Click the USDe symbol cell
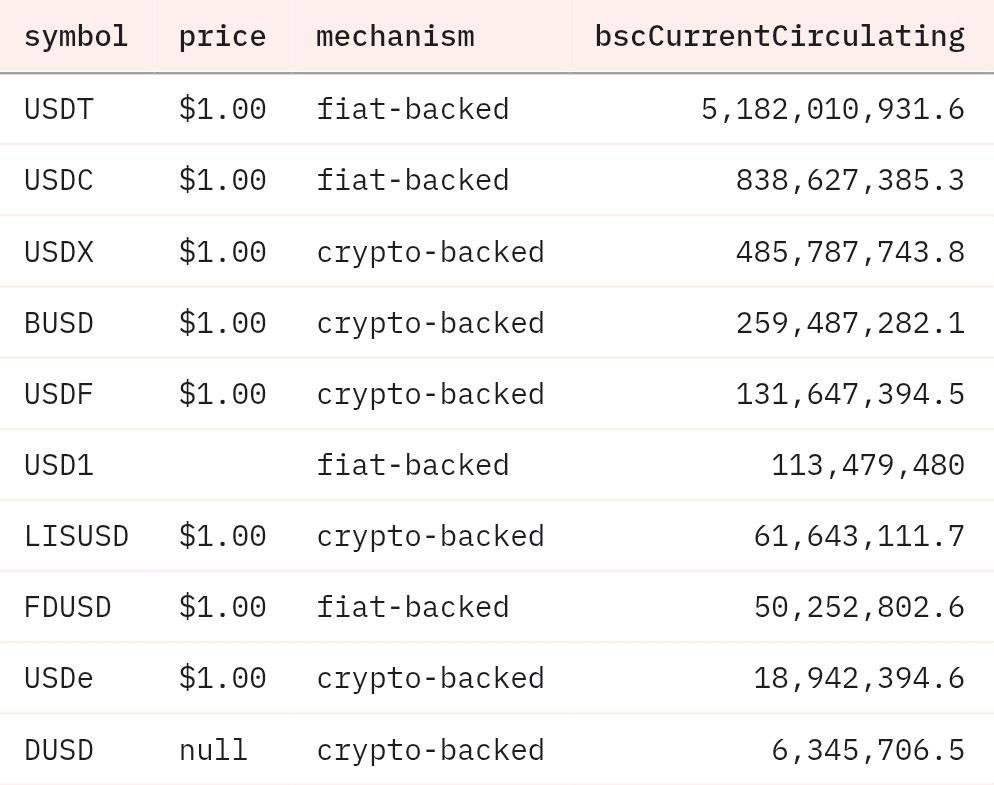 (59, 678)
